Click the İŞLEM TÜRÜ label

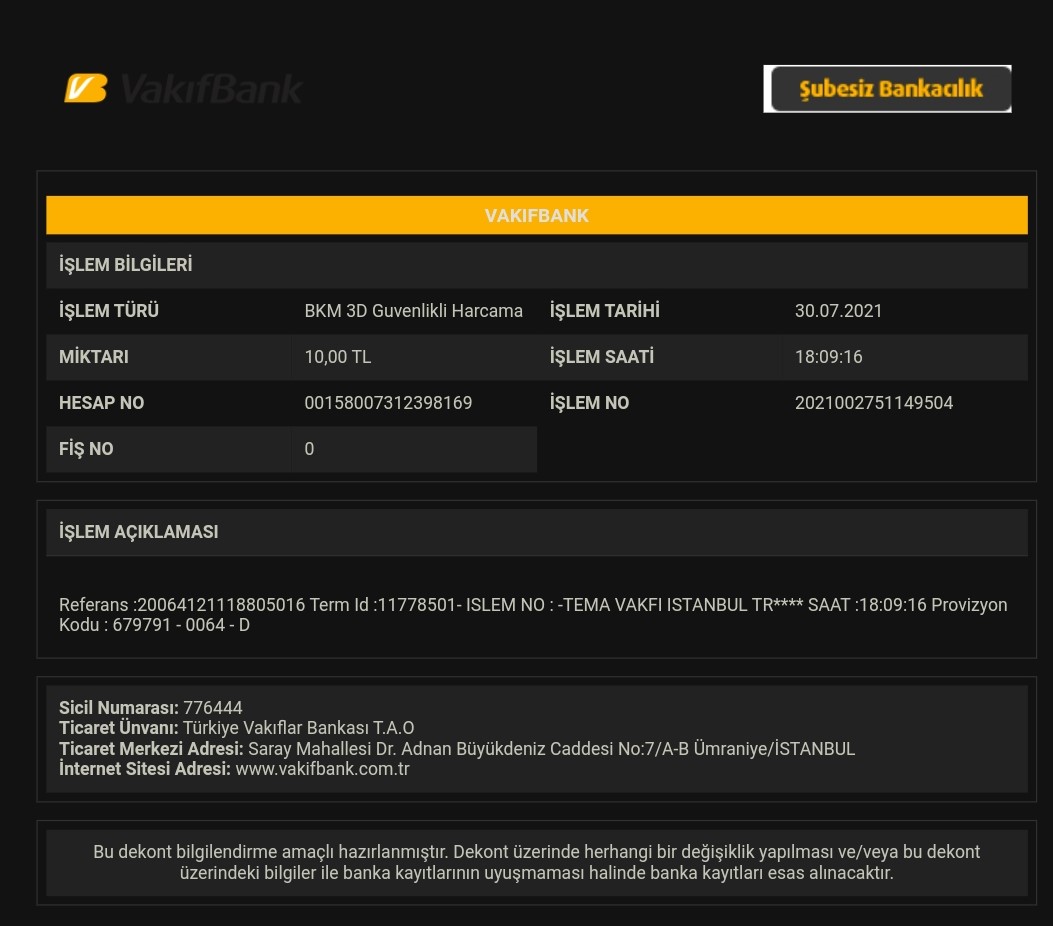tap(109, 311)
